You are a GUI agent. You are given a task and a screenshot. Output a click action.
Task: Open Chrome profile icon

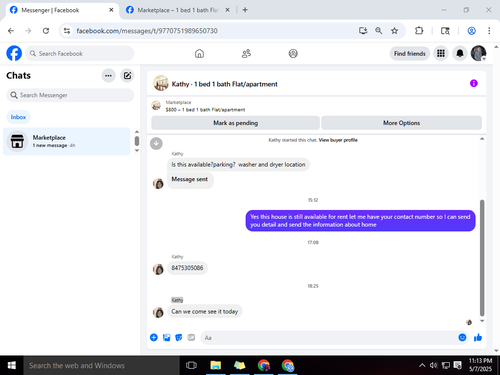(471, 31)
